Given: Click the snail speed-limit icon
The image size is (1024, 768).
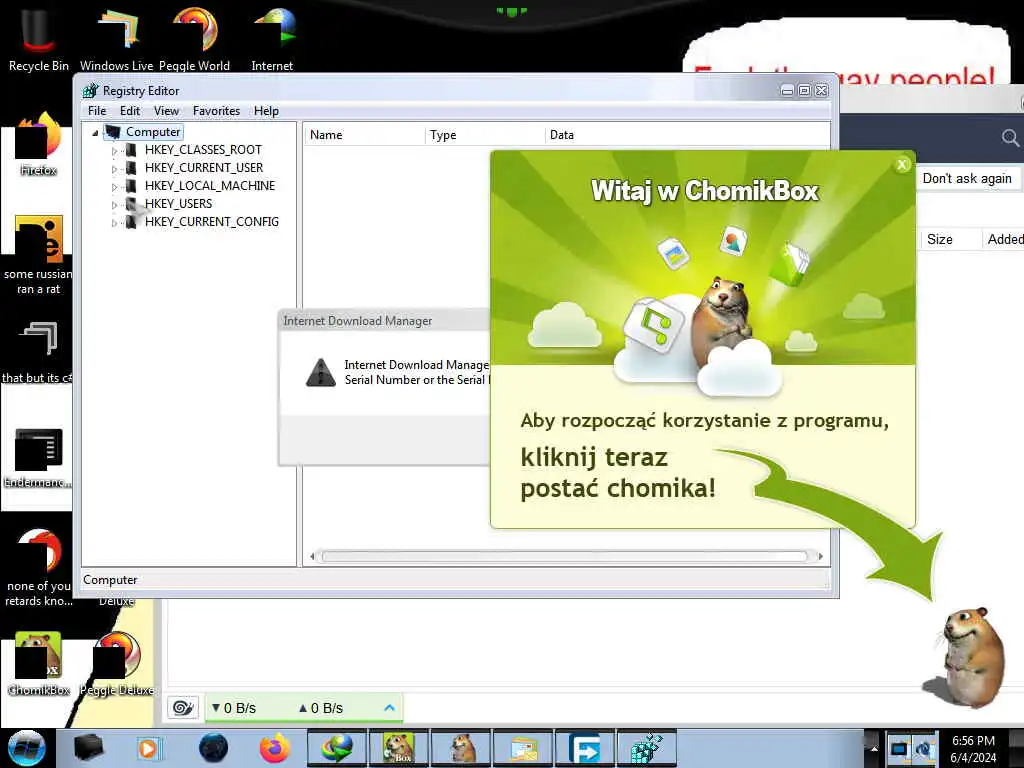Looking at the screenshot, I should [184, 708].
